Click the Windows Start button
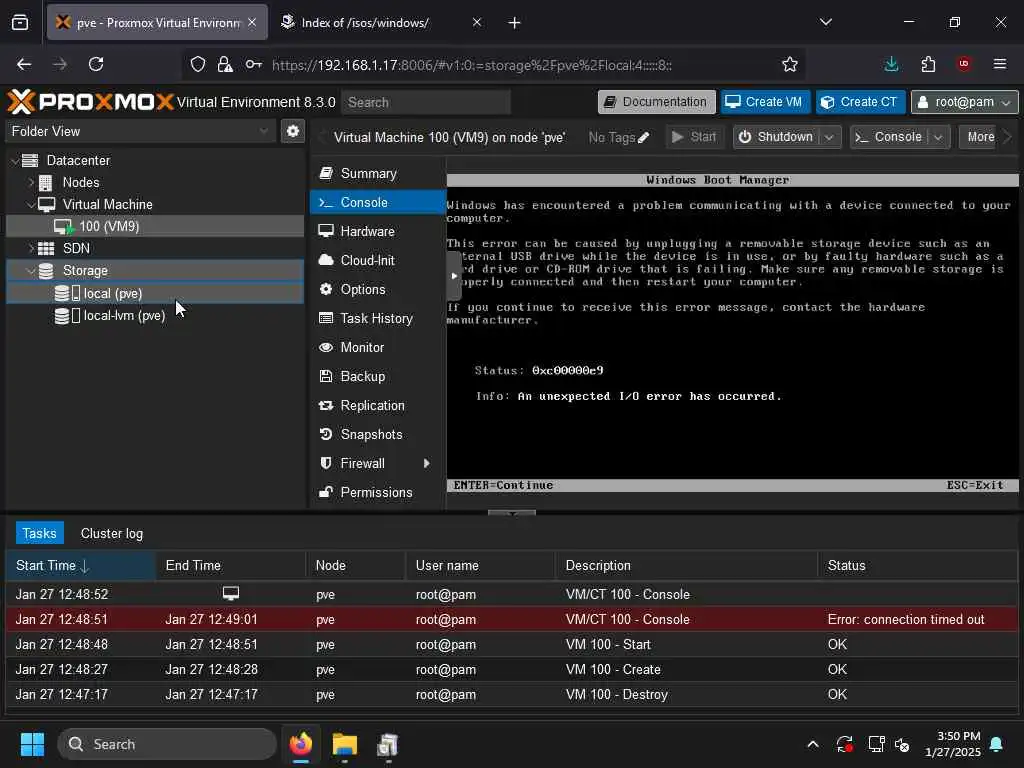The image size is (1024, 768). (32, 744)
